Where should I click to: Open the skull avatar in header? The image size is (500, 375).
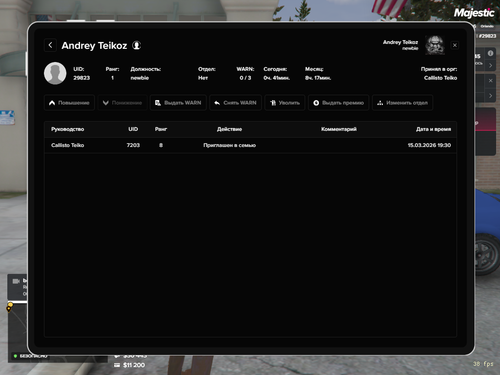435,45
